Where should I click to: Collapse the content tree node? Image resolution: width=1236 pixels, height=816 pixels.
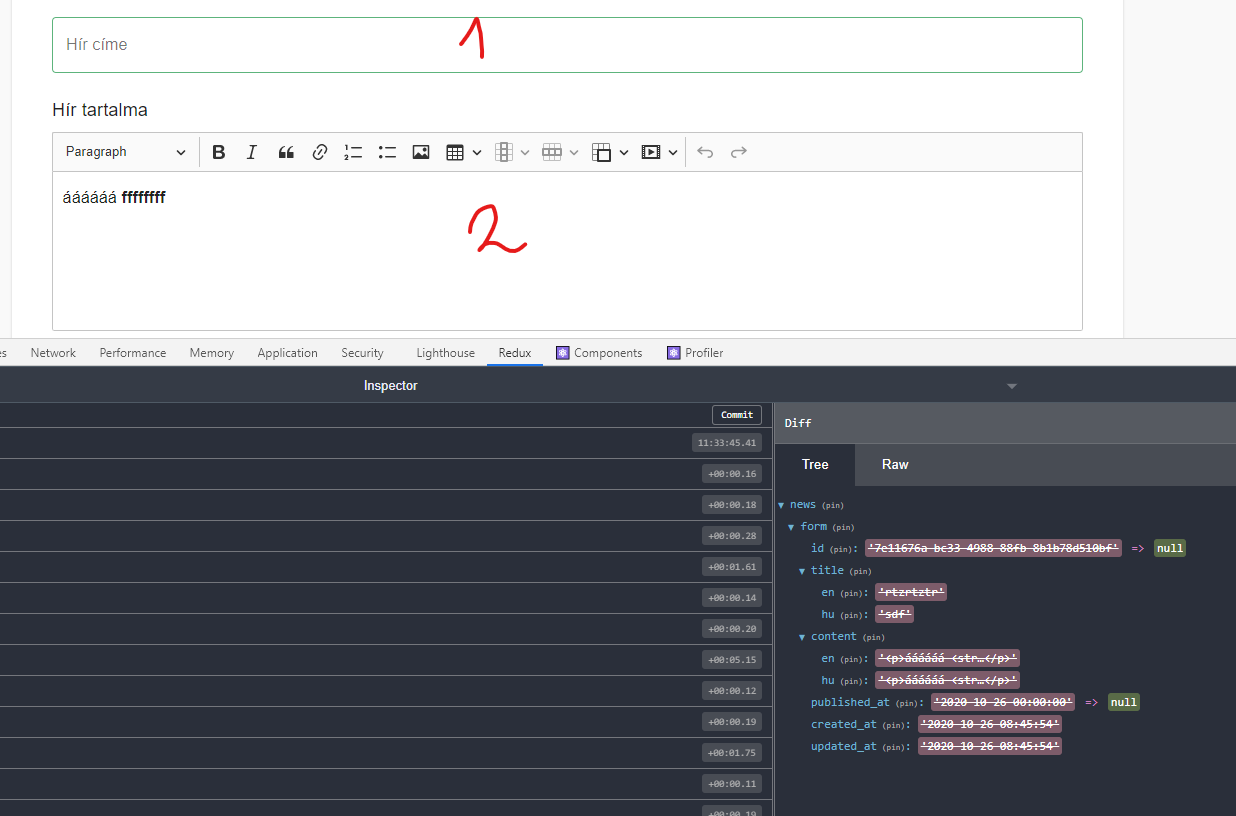coord(802,637)
